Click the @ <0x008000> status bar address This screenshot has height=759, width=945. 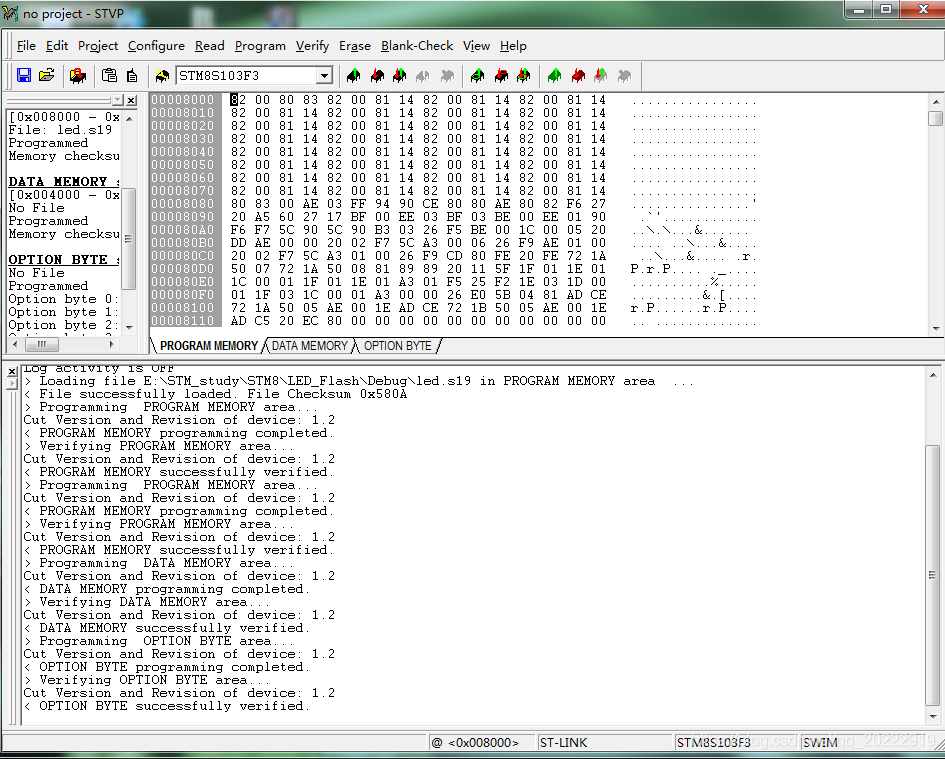click(x=482, y=743)
